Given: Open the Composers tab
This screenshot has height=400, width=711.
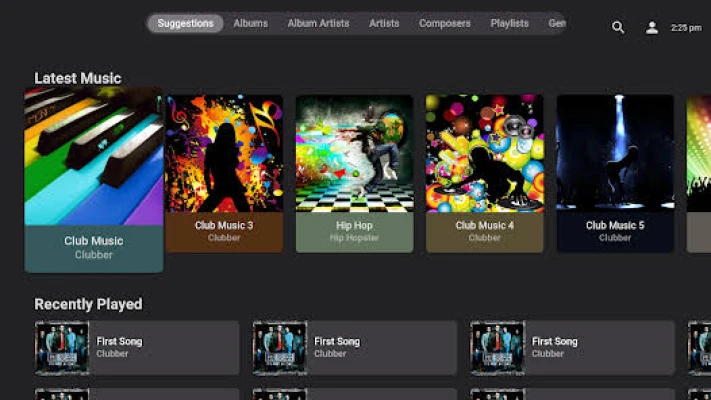Looking at the screenshot, I should click(x=444, y=23).
